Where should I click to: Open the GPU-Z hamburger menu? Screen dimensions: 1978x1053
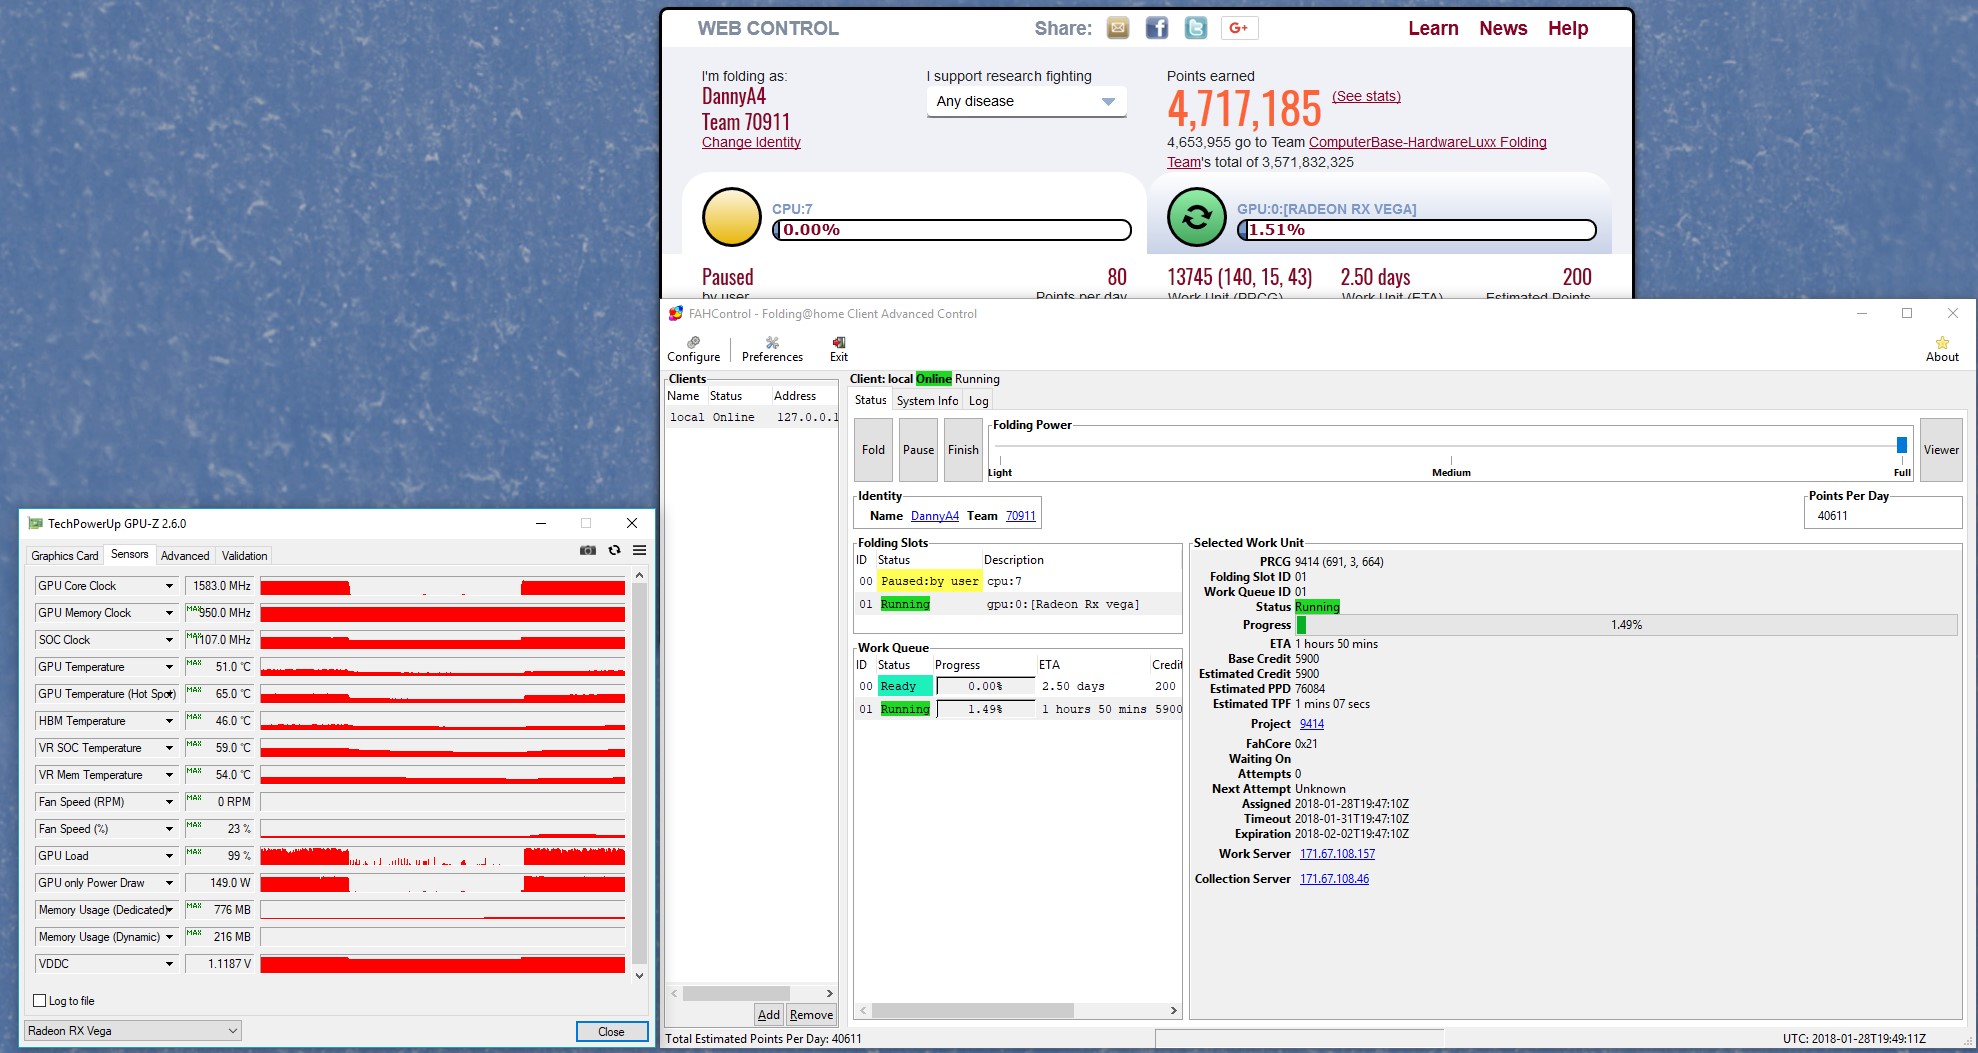(x=639, y=550)
